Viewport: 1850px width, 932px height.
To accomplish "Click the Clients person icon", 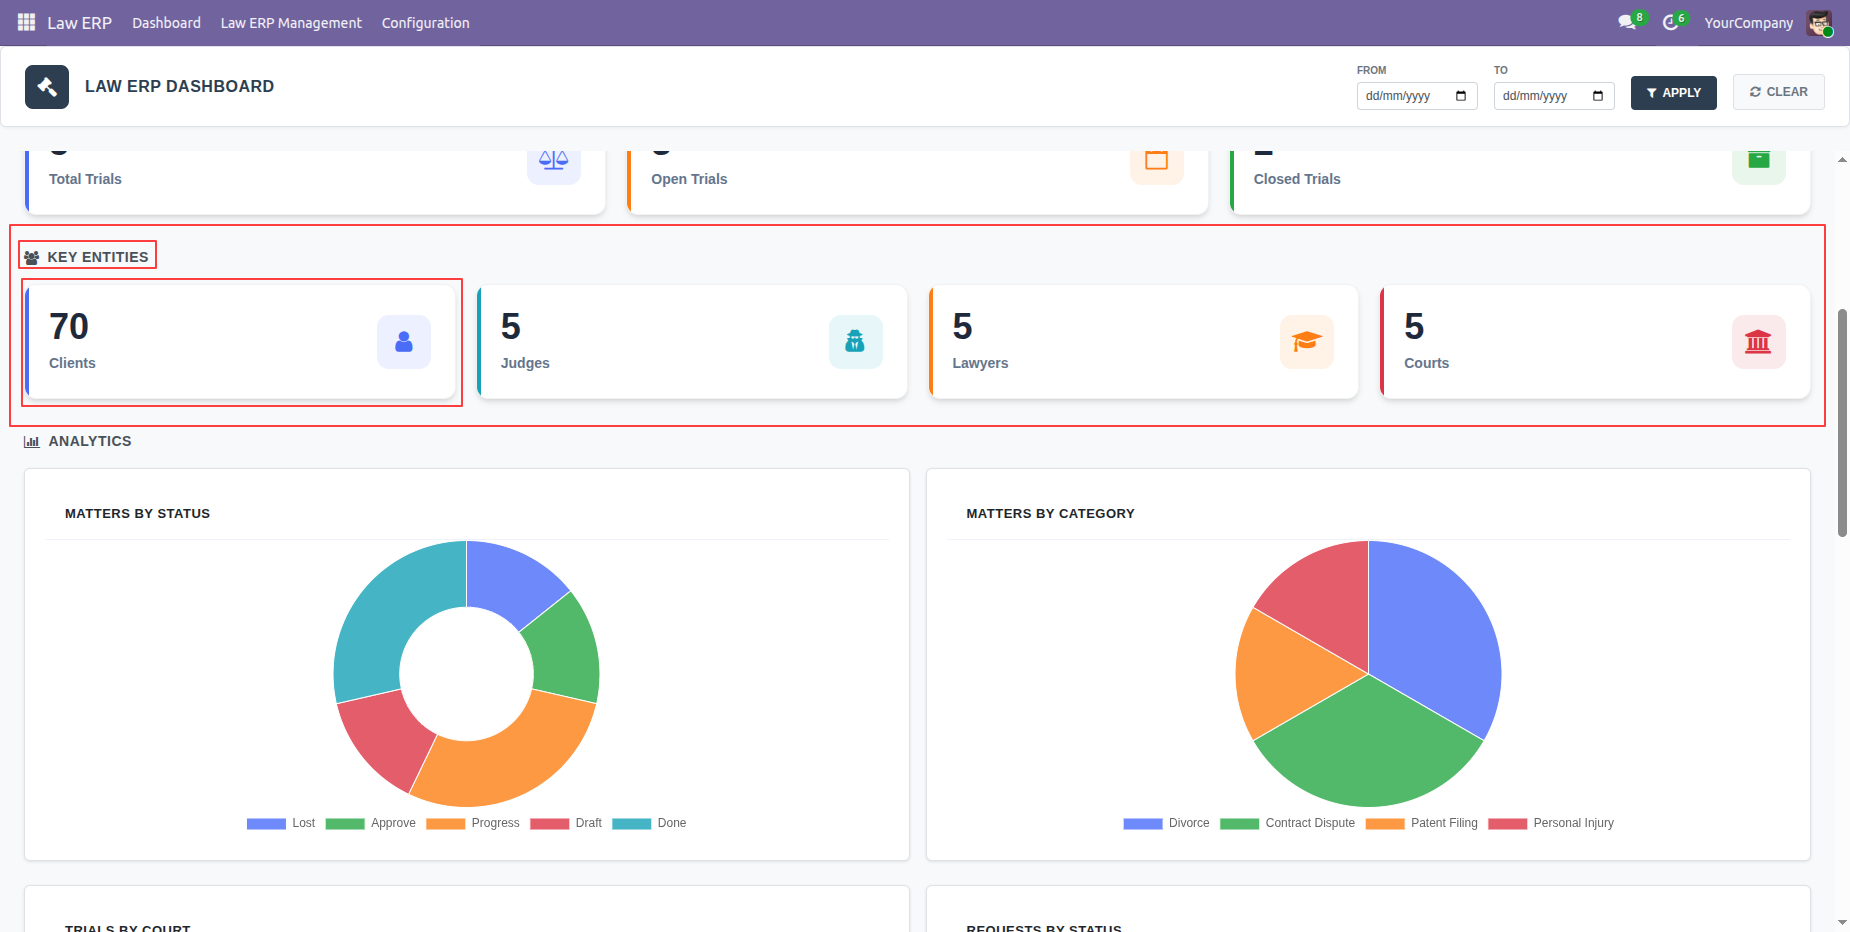I will 404,342.
